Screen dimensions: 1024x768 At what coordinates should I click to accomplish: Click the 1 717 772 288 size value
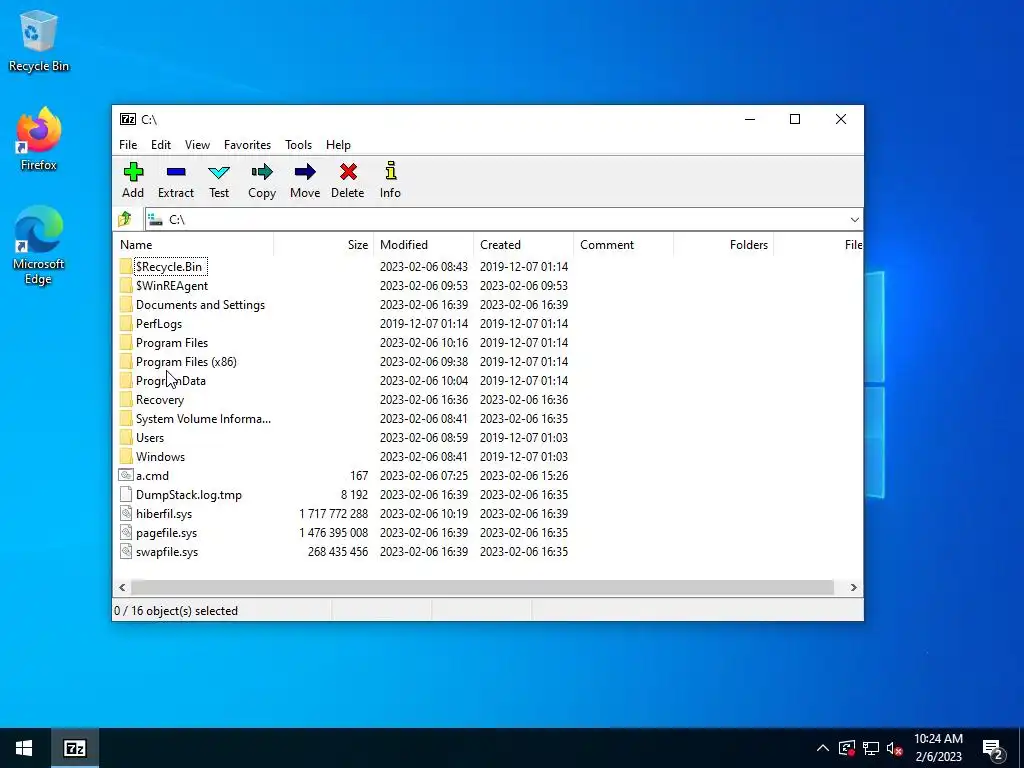334,514
